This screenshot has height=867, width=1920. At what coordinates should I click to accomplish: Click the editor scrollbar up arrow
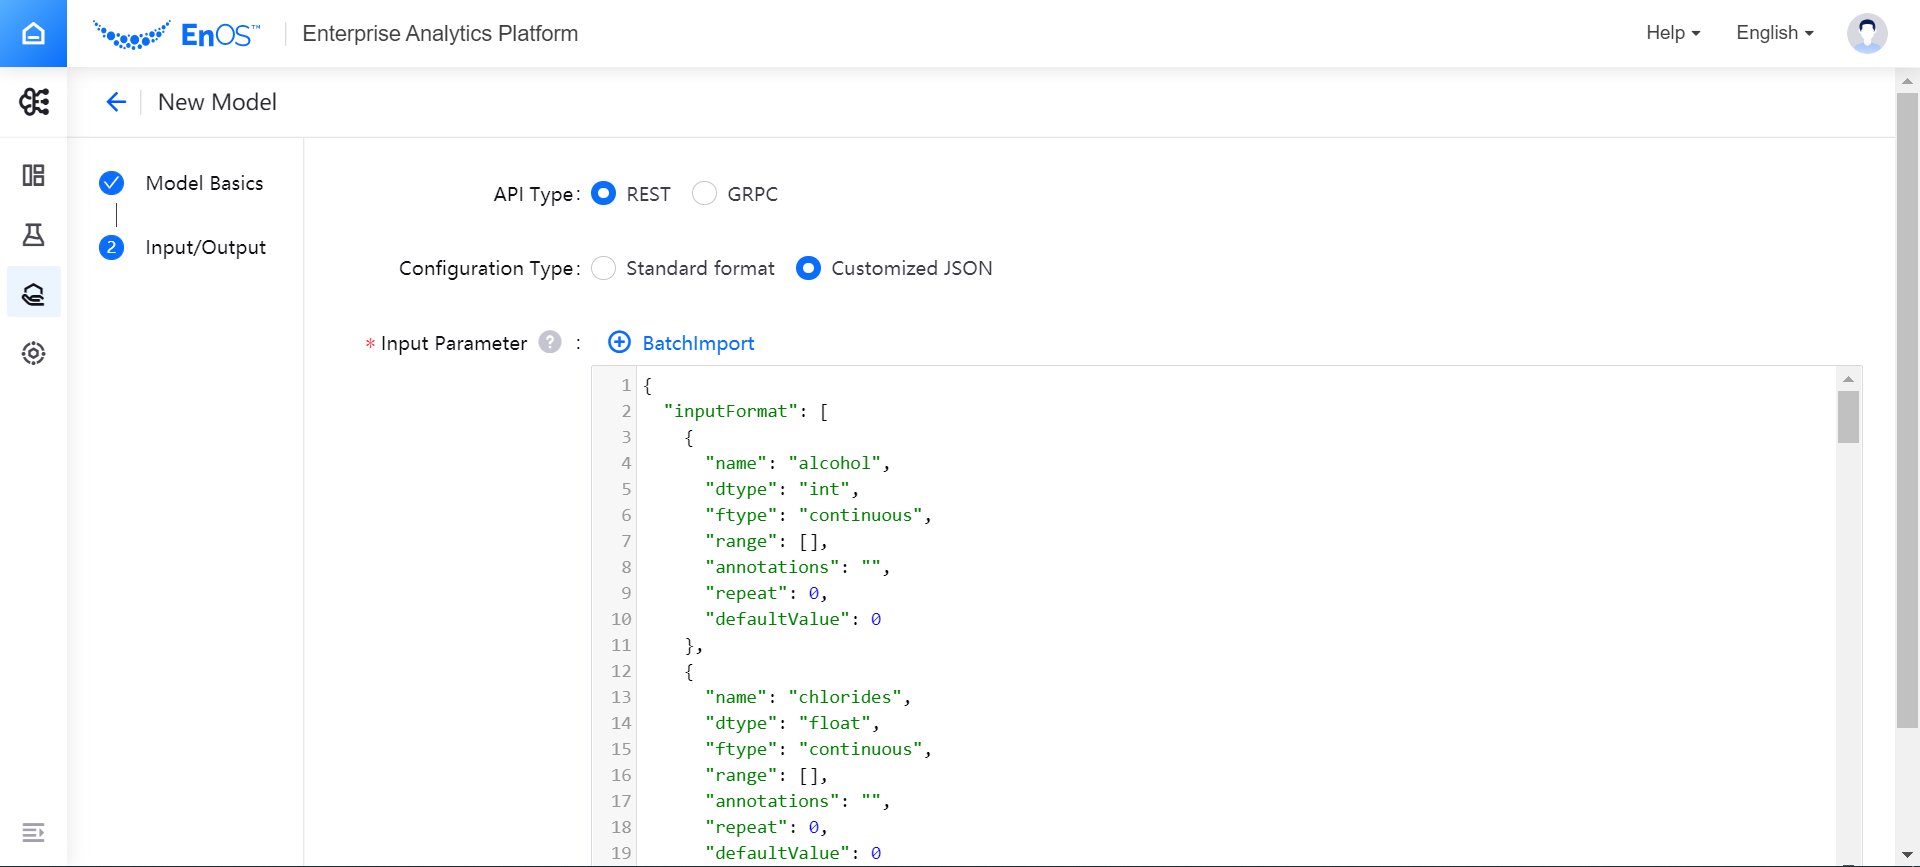pos(1848,379)
